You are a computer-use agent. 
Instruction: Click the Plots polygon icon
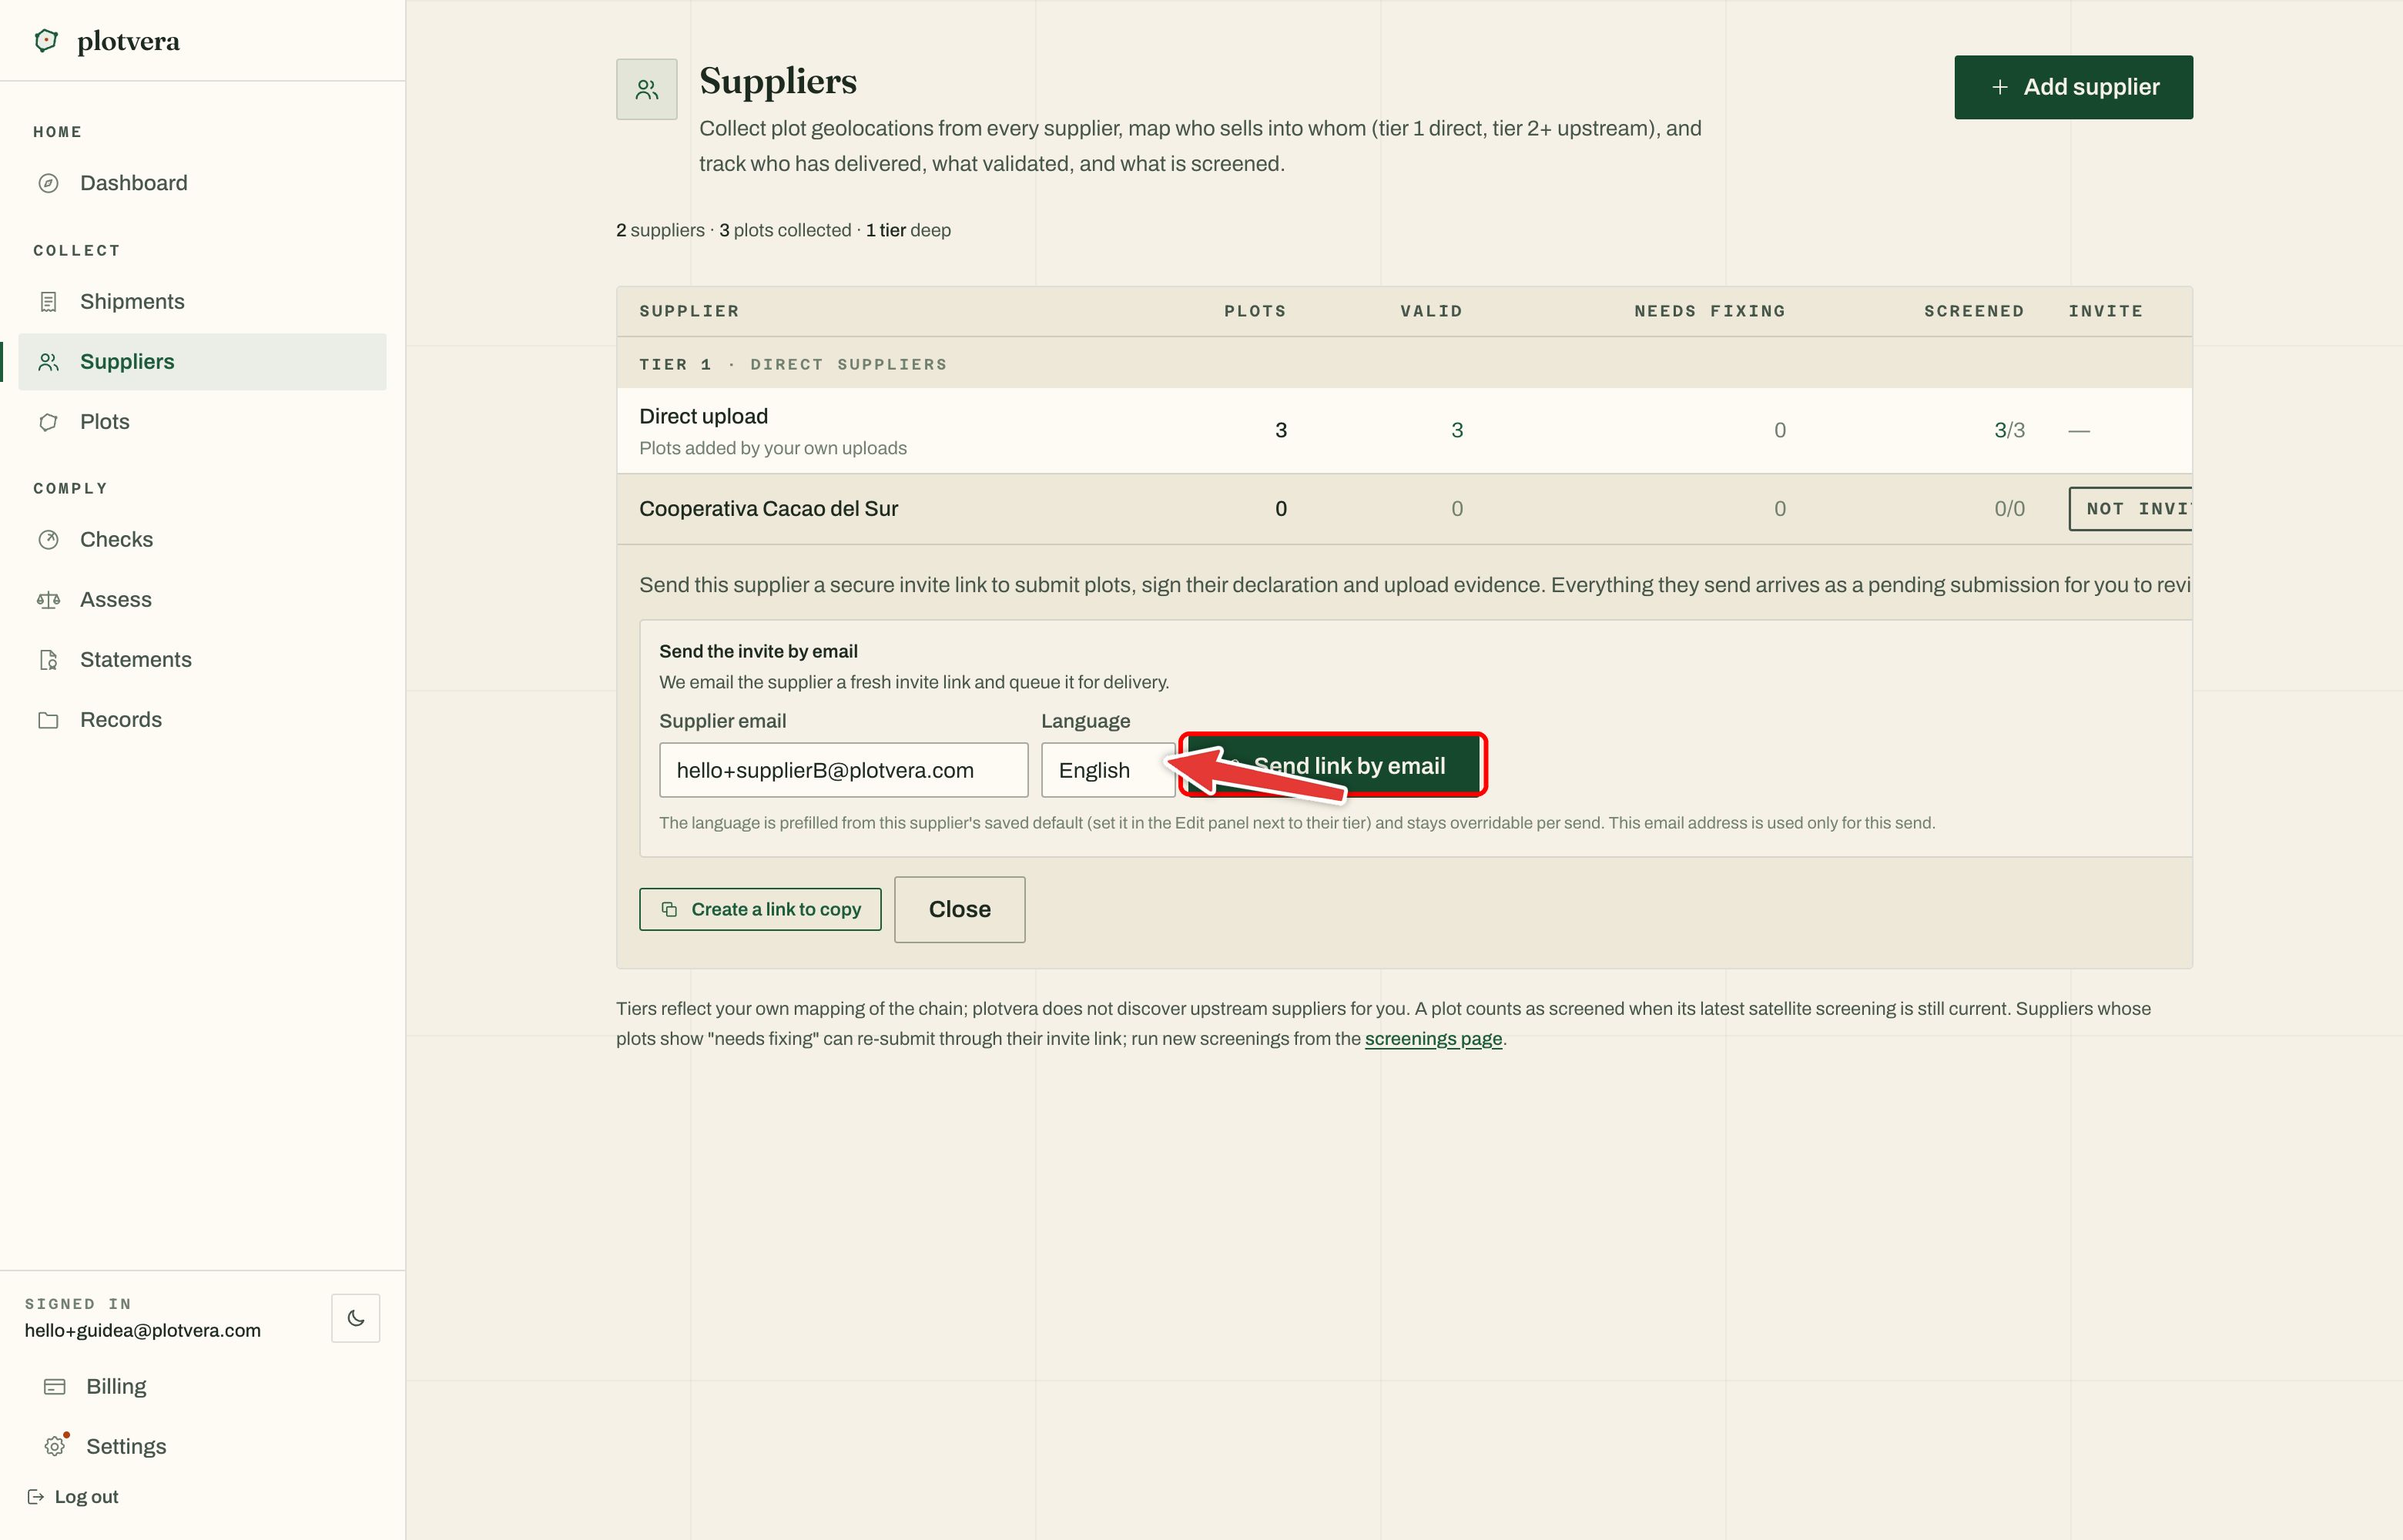pyautogui.click(x=48, y=422)
